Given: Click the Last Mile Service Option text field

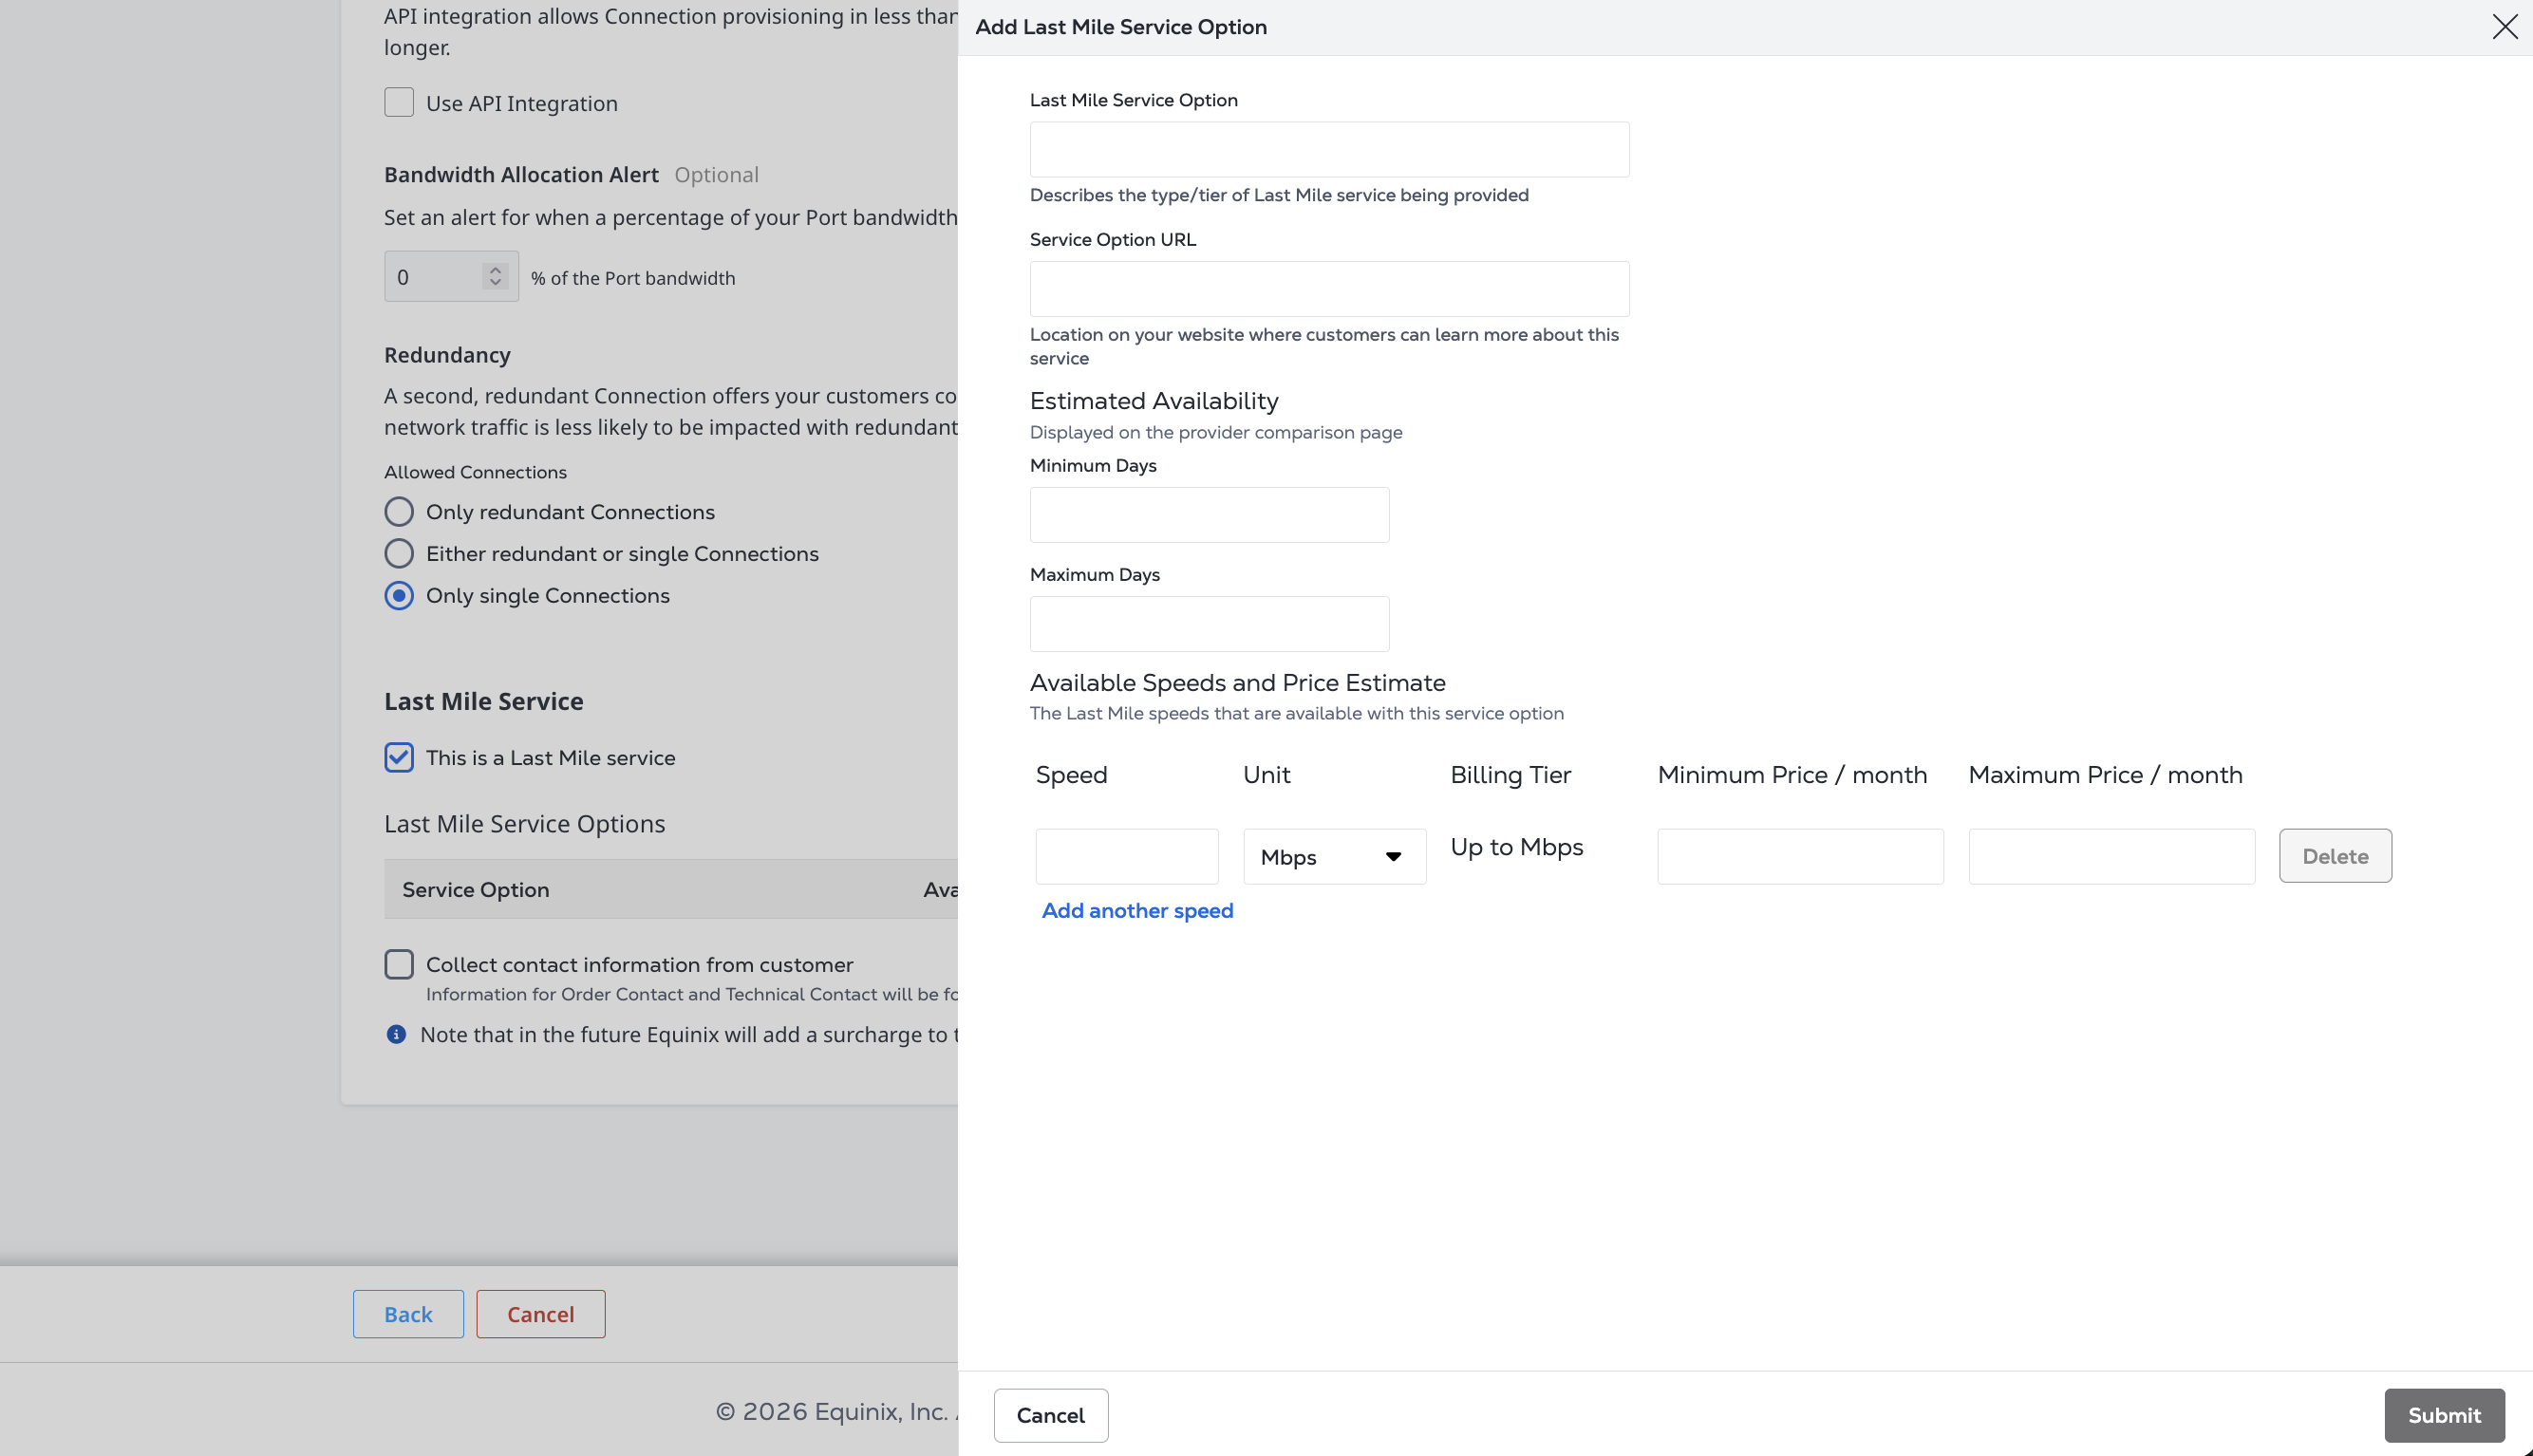Looking at the screenshot, I should [x=1329, y=149].
